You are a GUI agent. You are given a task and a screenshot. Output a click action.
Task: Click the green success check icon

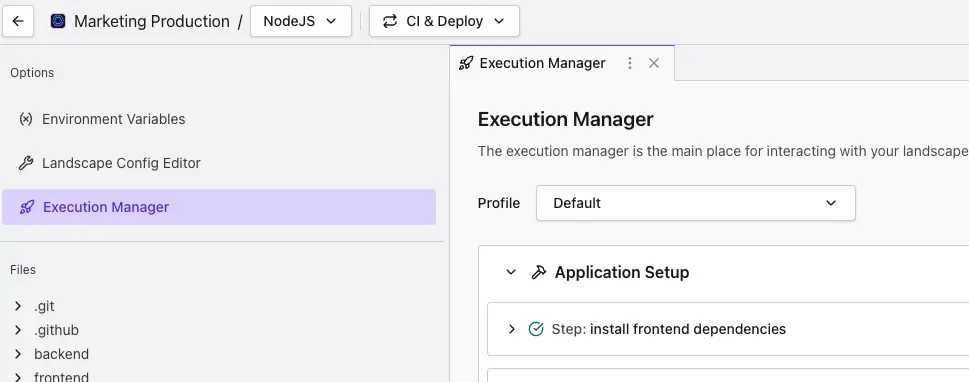tap(536, 329)
